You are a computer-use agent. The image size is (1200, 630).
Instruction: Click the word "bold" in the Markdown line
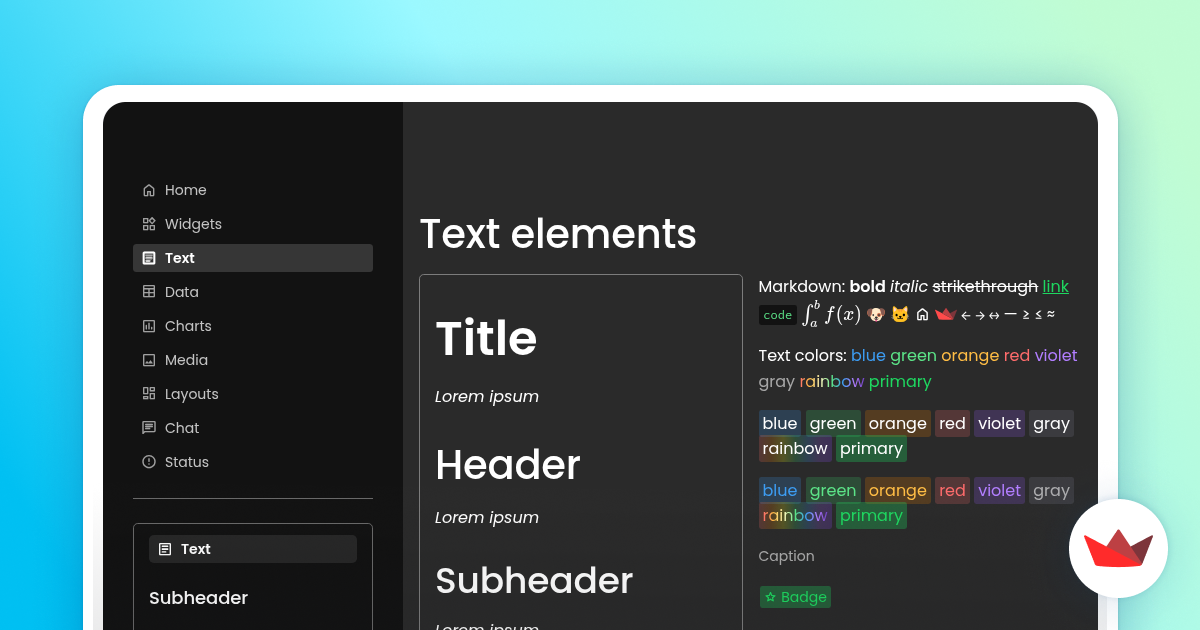click(867, 287)
